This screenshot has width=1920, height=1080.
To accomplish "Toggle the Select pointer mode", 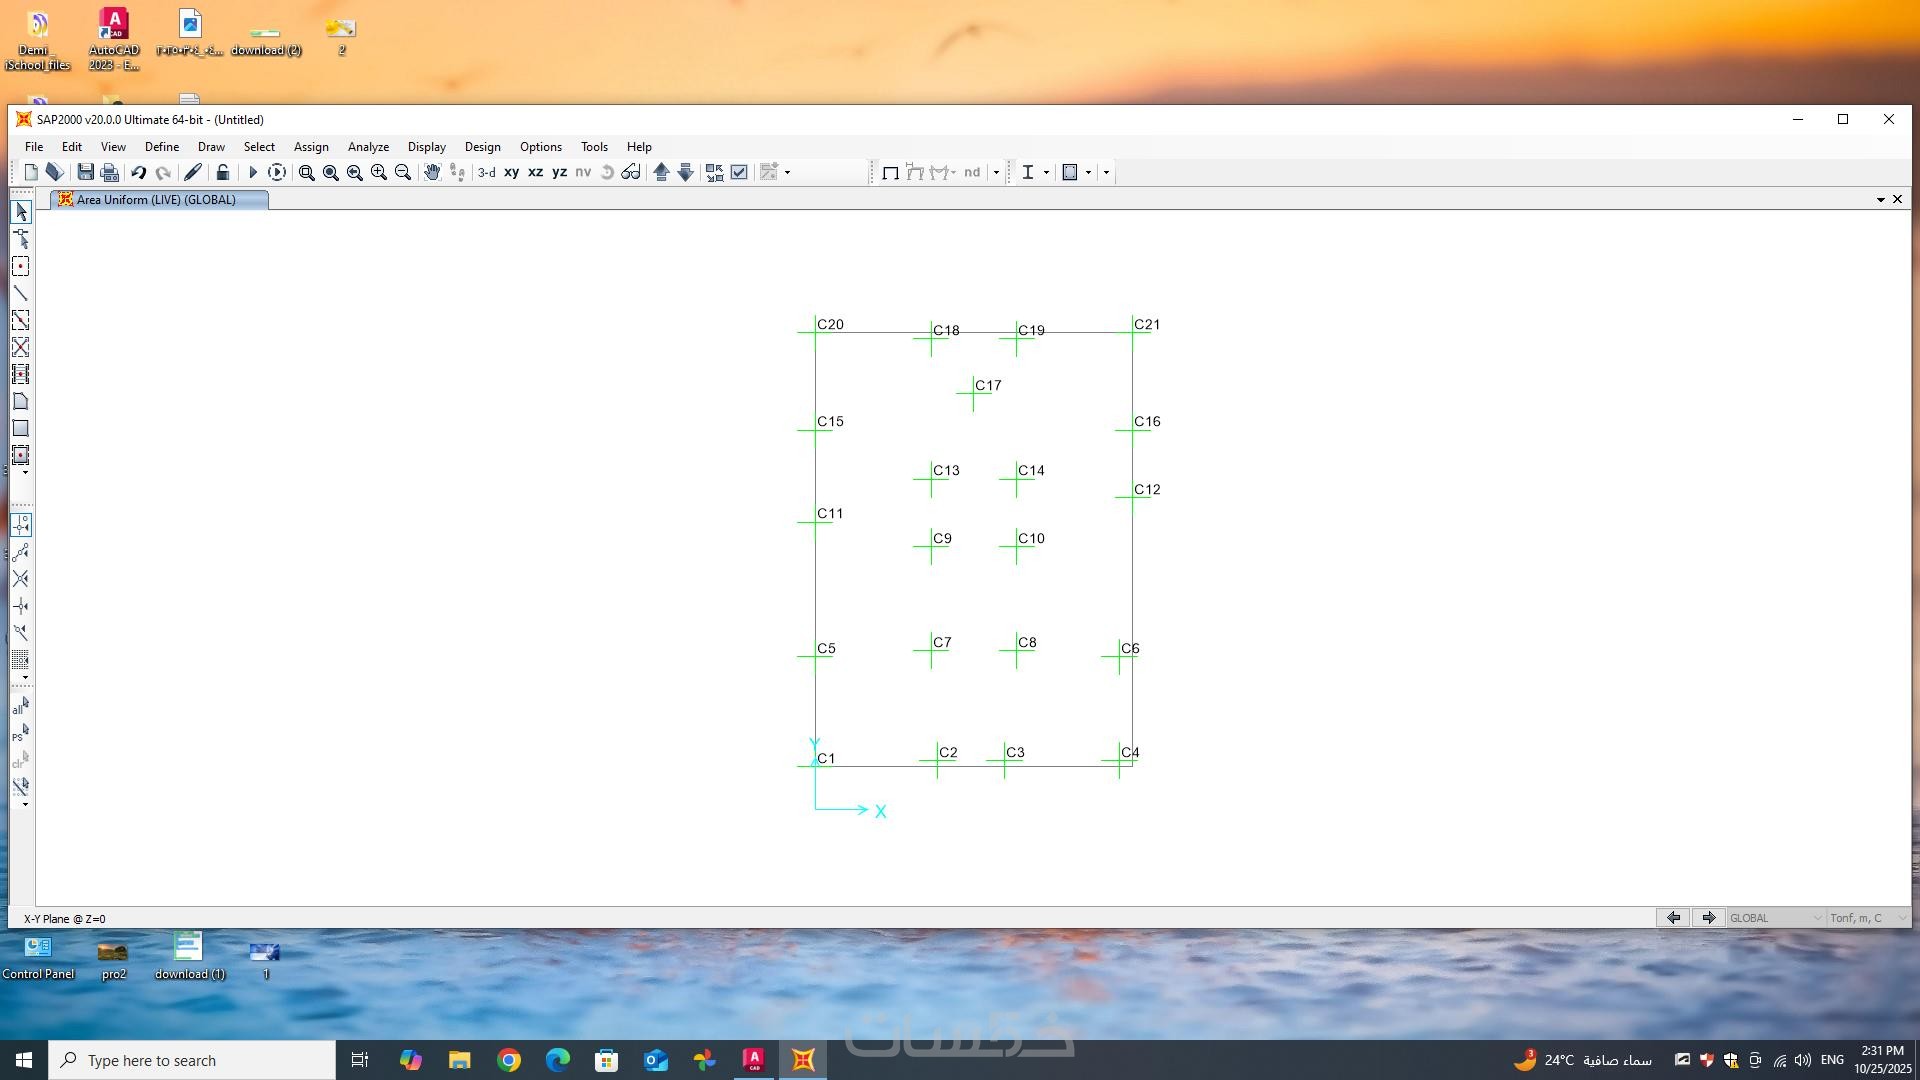I will tap(20, 212).
